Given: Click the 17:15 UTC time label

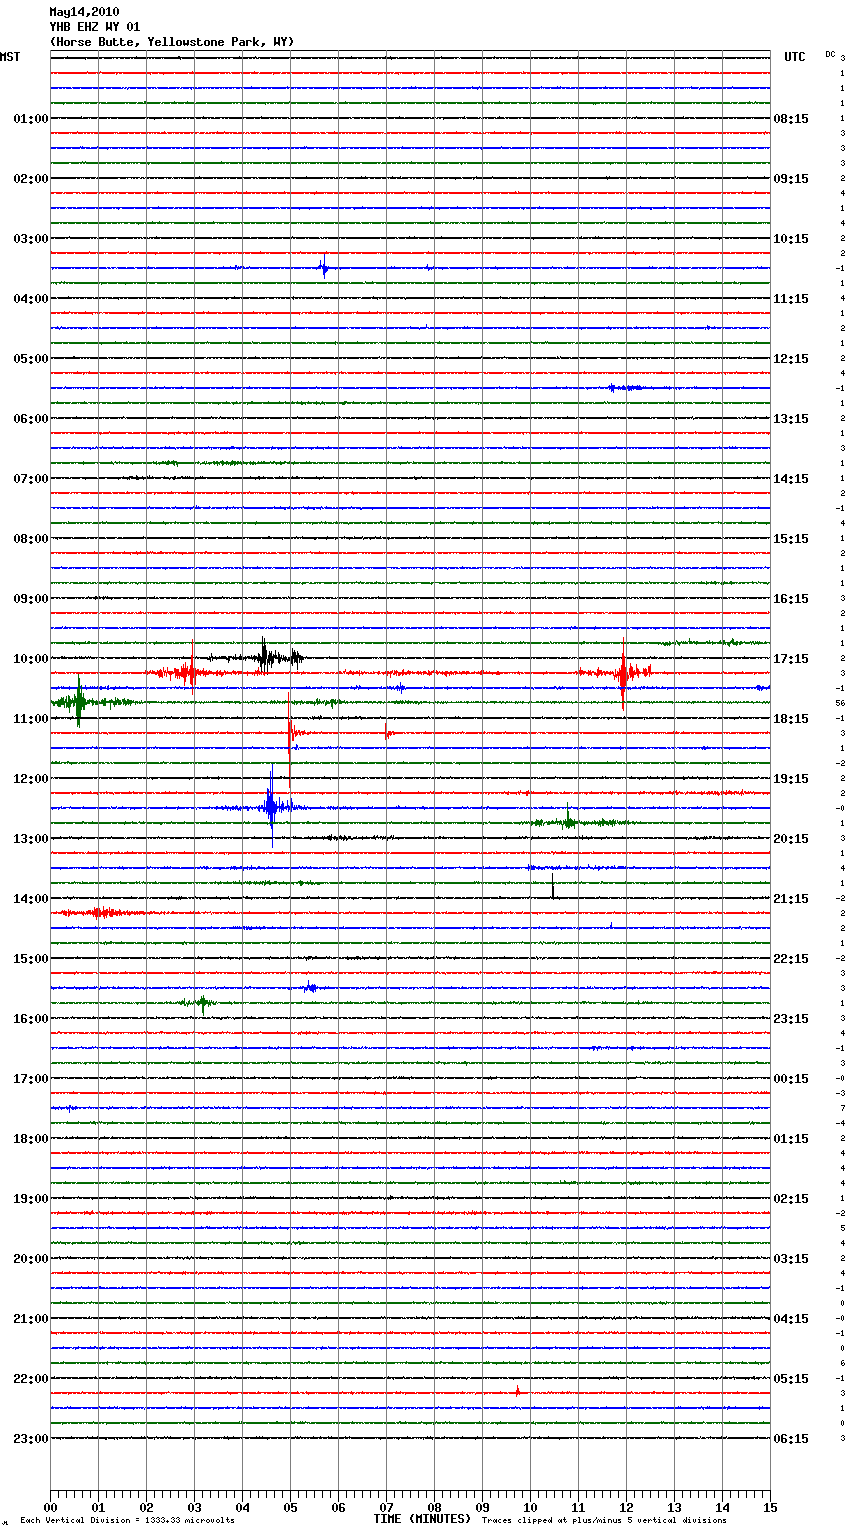Looking at the screenshot, I should pyautogui.click(x=791, y=659).
